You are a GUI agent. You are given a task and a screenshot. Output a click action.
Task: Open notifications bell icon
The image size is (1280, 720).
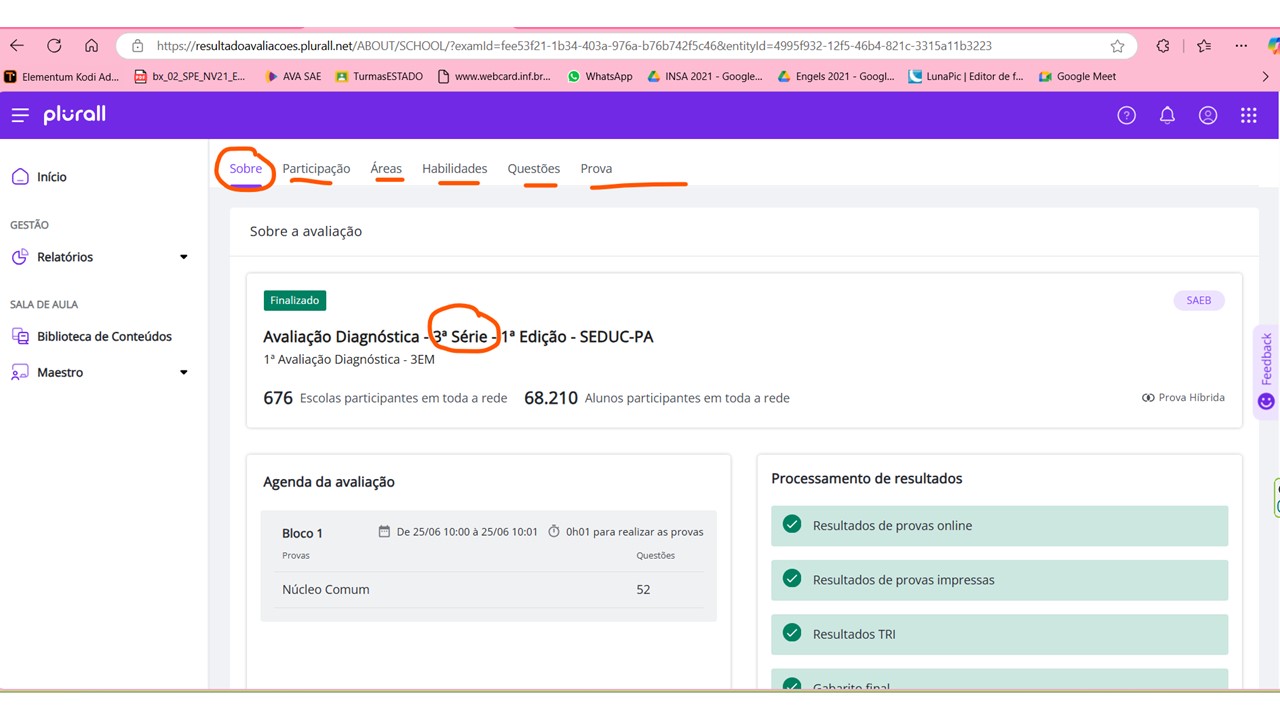coord(1167,115)
